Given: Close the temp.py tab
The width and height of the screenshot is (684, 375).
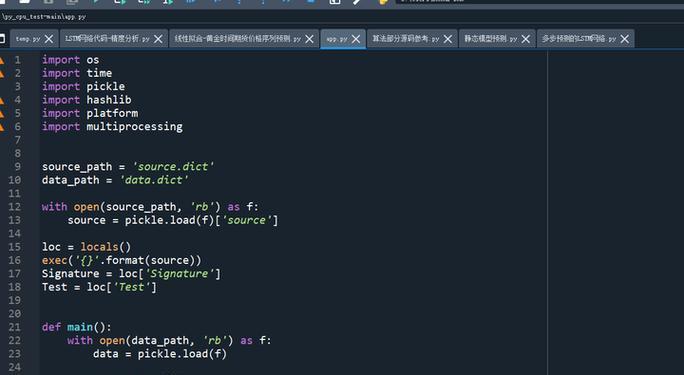Looking at the screenshot, I should pyautogui.click(x=49, y=39).
